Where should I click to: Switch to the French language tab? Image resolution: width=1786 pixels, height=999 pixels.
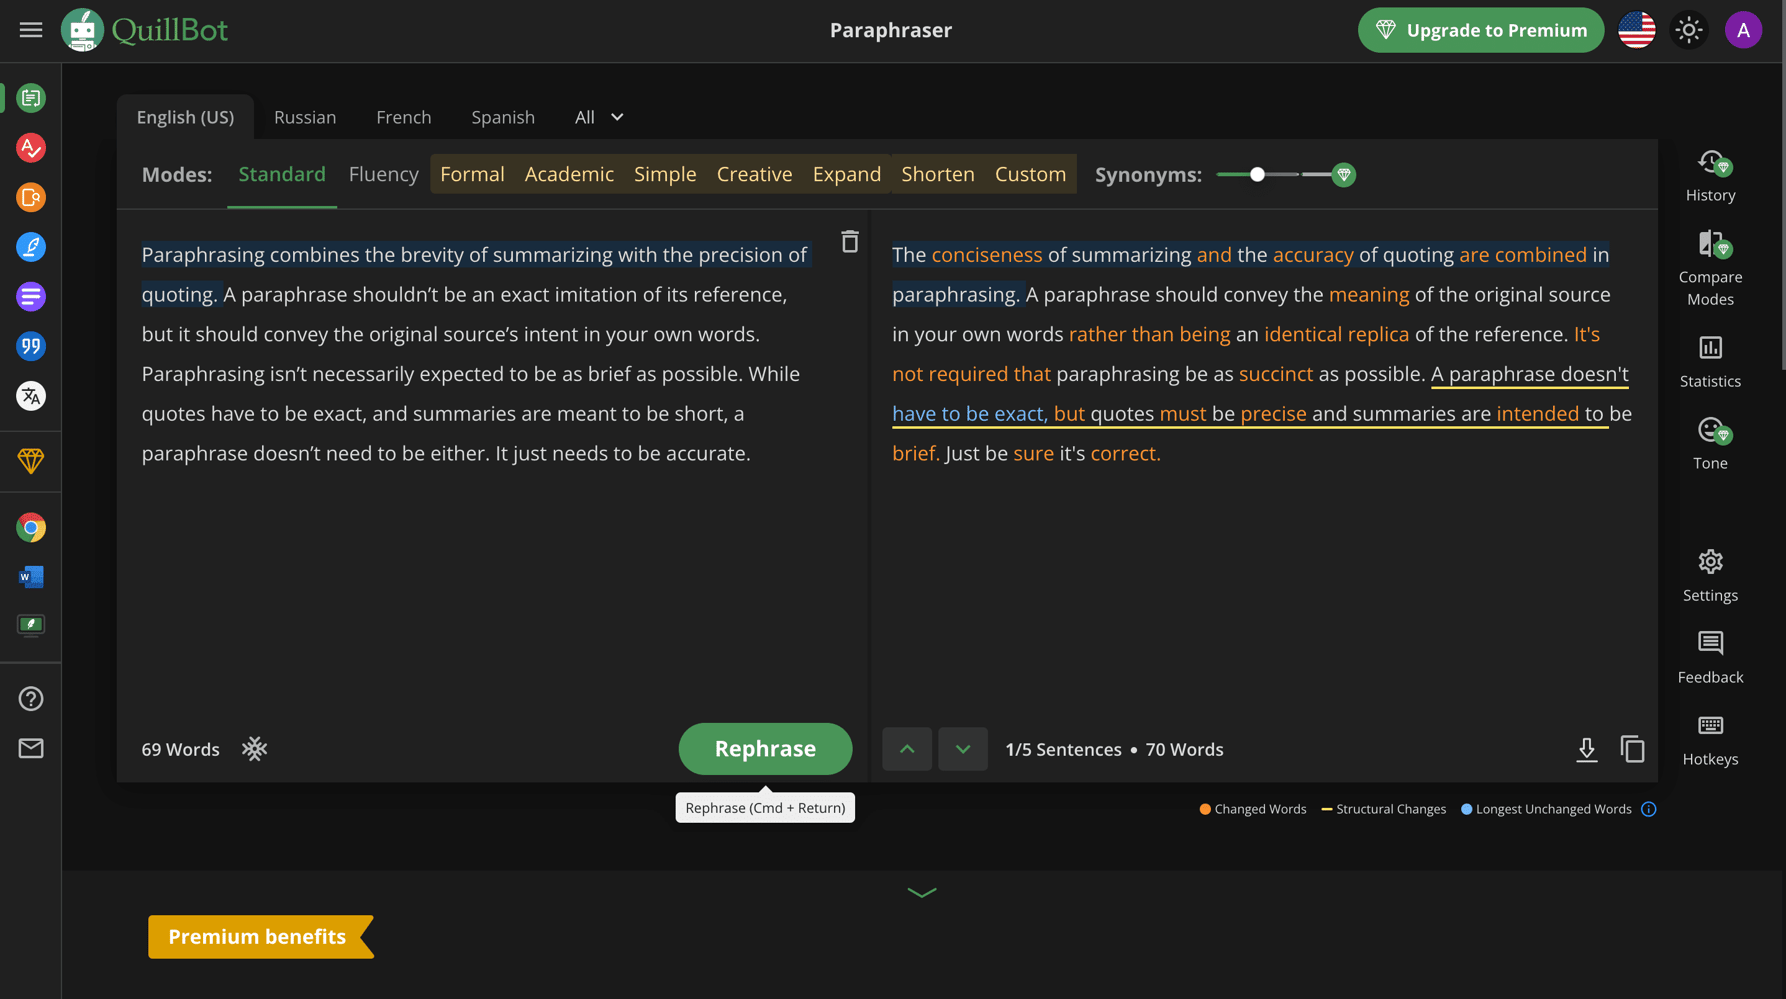tap(403, 117)
